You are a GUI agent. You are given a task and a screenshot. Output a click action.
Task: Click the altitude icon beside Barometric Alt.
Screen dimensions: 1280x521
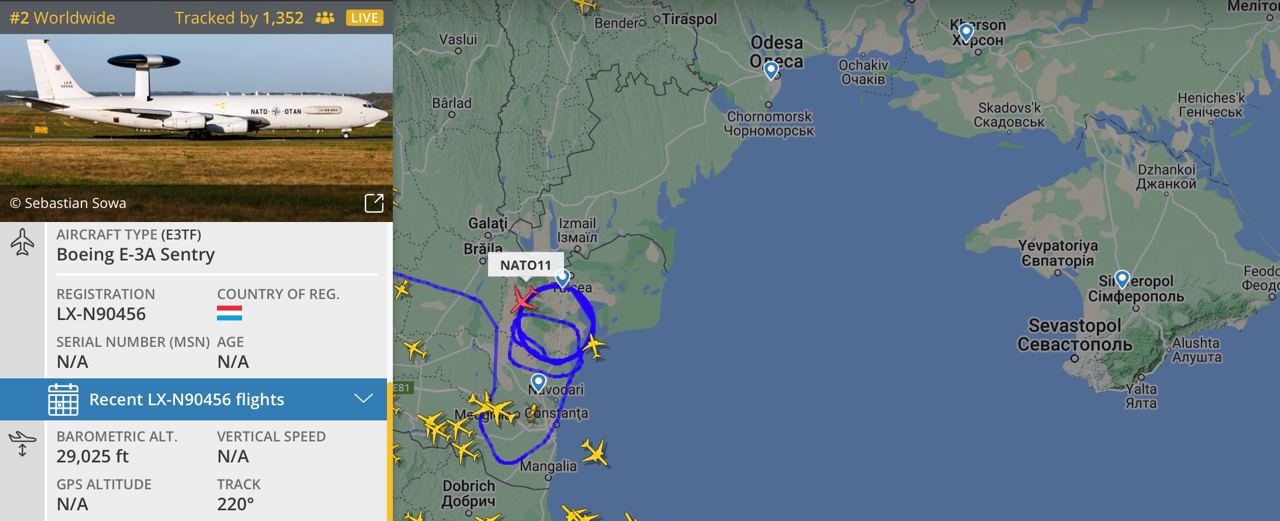(22, 444)
